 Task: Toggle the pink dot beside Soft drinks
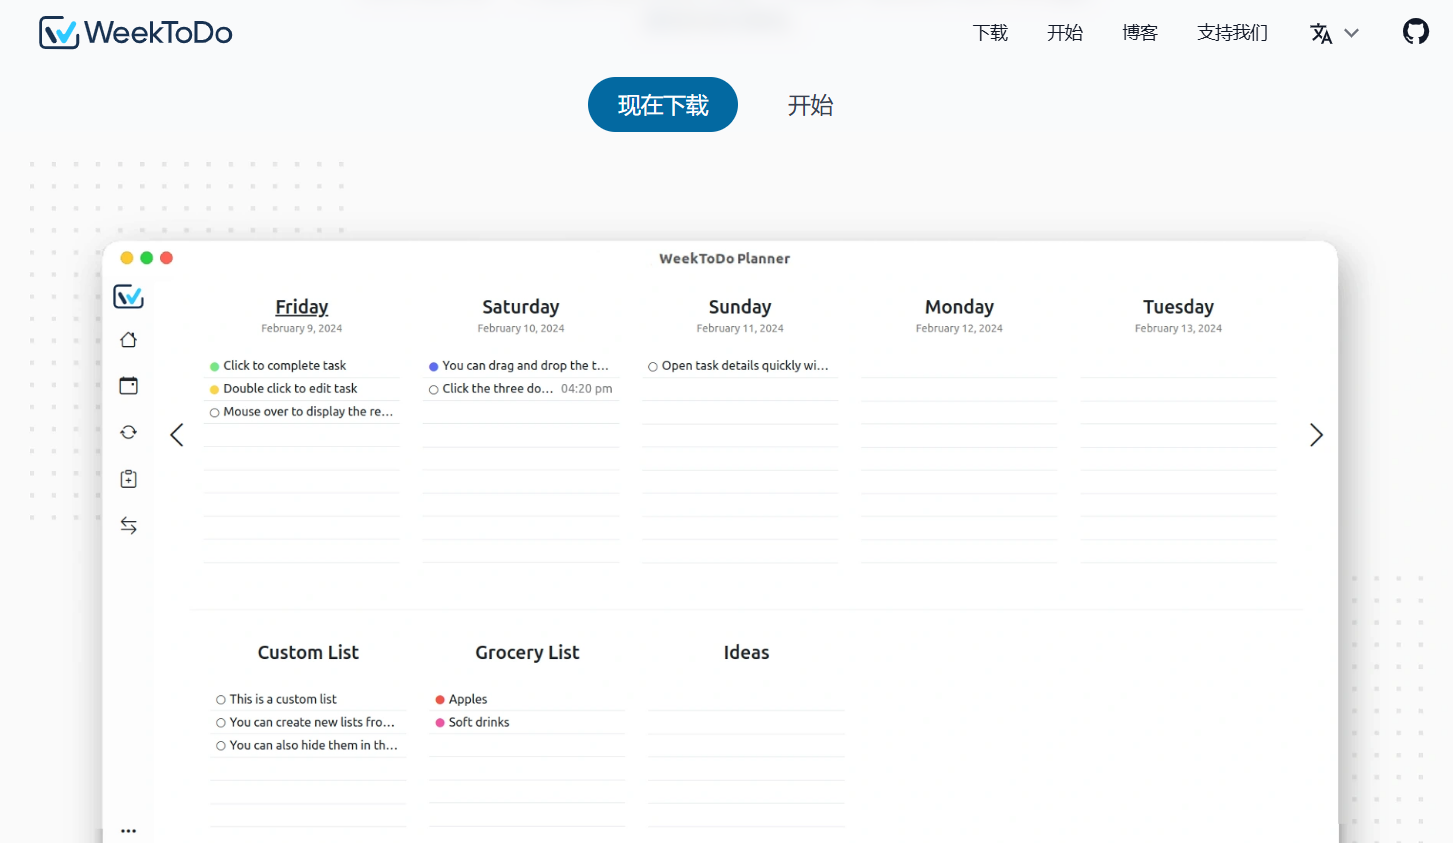(439, 723)
